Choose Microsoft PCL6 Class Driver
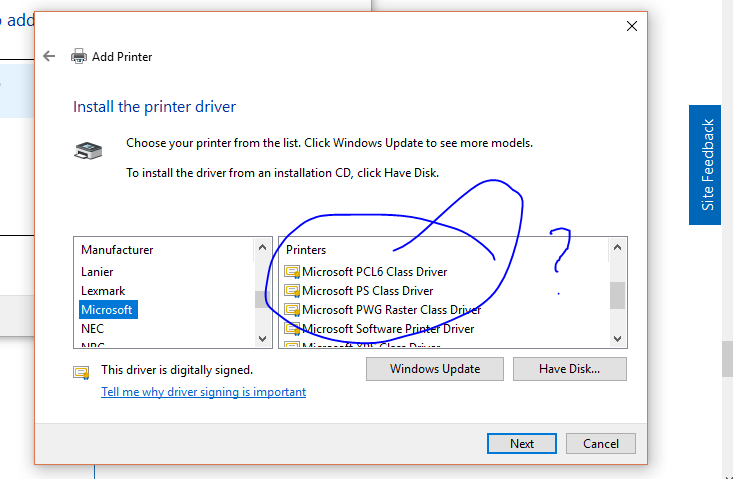The image size is (733, 479). click(x=374, y=272)
